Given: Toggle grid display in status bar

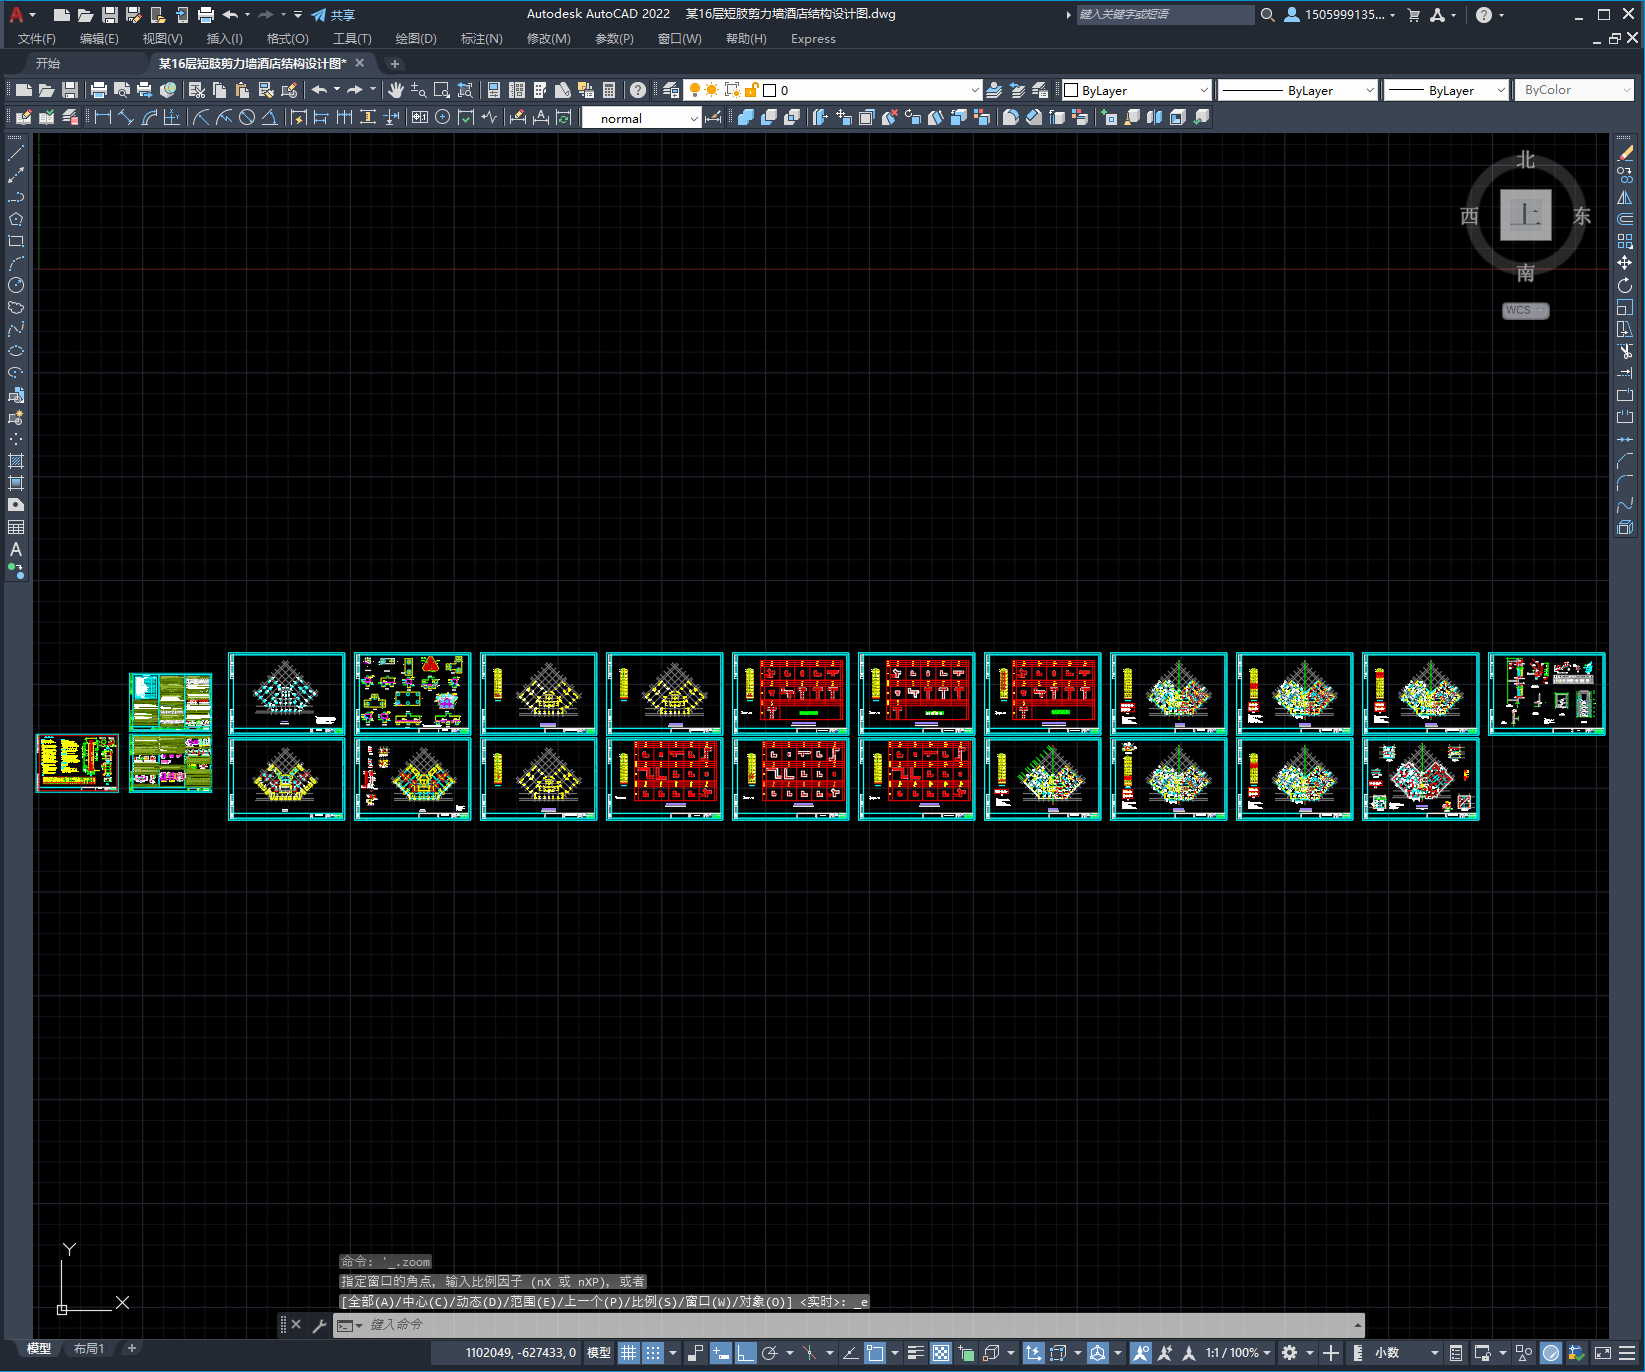Looking at the screenshot, I should point(628,1353).
